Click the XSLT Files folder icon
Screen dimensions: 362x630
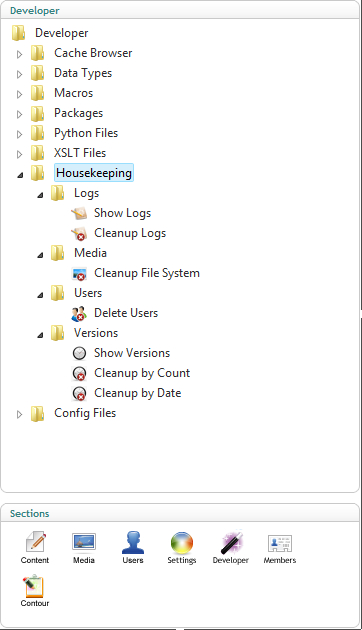pos(37,153)
